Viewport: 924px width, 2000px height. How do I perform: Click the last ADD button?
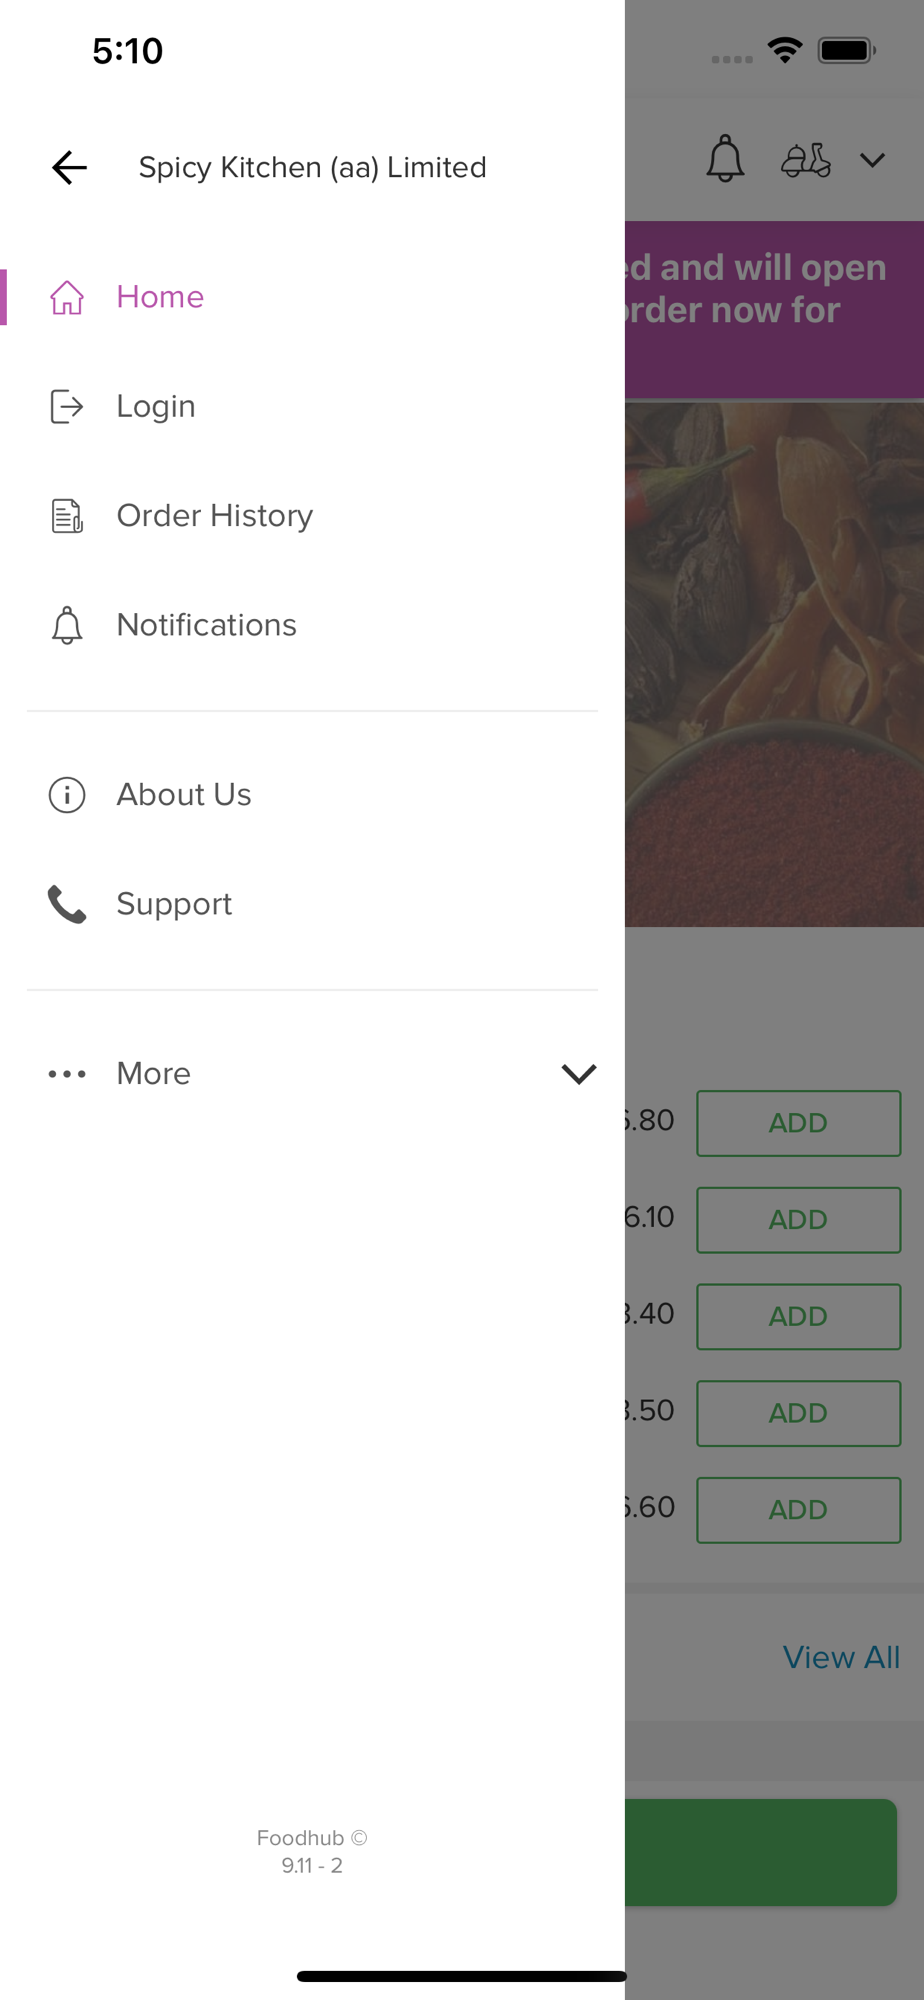(x=798, y=1510)
